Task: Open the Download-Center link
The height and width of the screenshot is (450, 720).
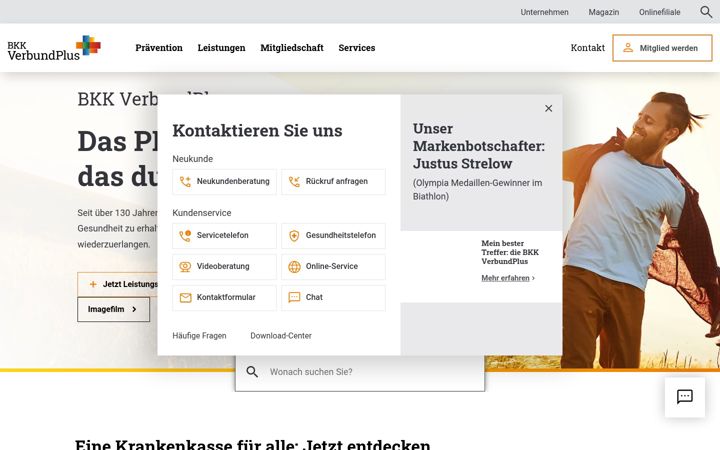Action: point(281,336)
